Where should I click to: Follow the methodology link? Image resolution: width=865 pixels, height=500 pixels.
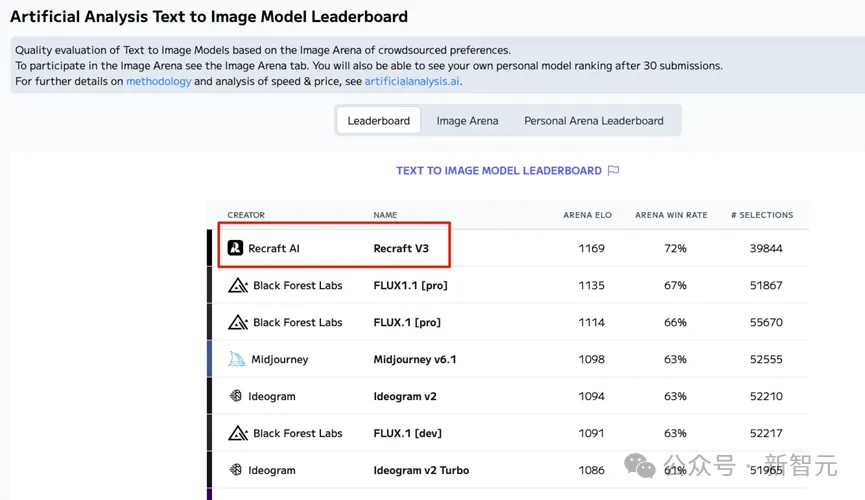158,81
